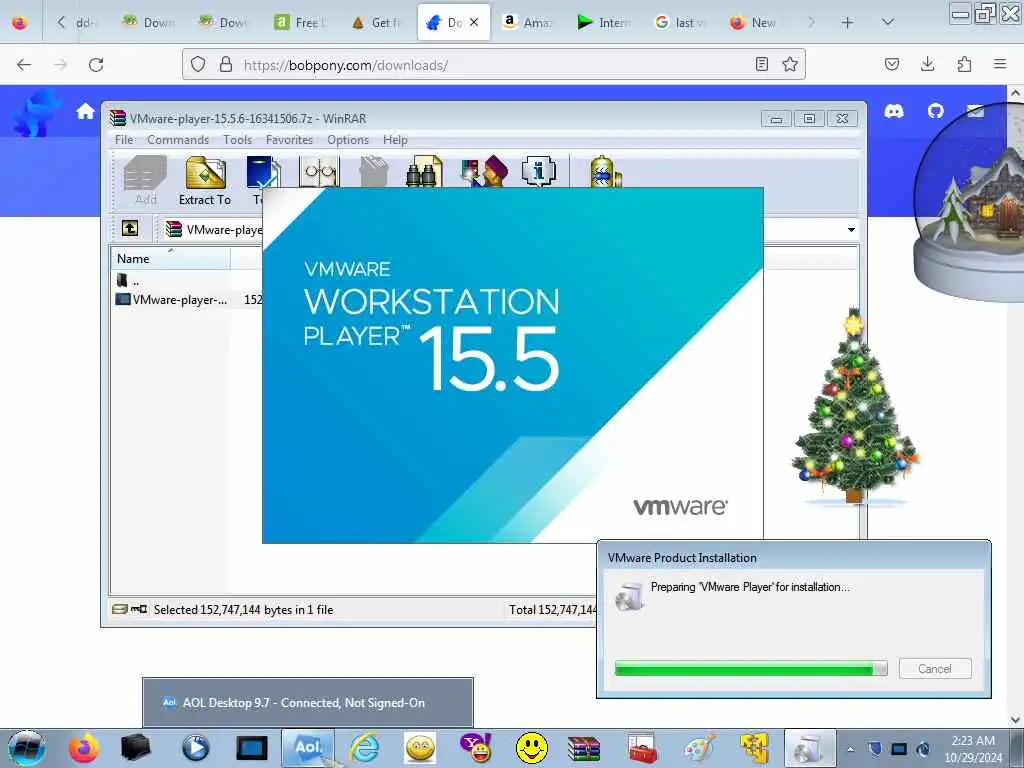Click the Delete (trash) icon in WinRAR toolbar
The width and height of the screenshot is (1024, 768).
[374, 172]
